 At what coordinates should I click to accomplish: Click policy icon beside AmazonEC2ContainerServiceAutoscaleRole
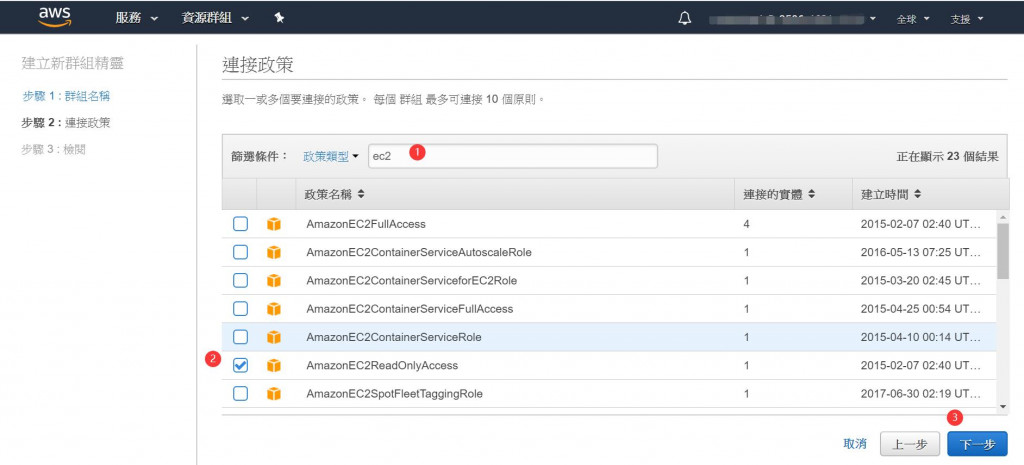pos(274,252)
